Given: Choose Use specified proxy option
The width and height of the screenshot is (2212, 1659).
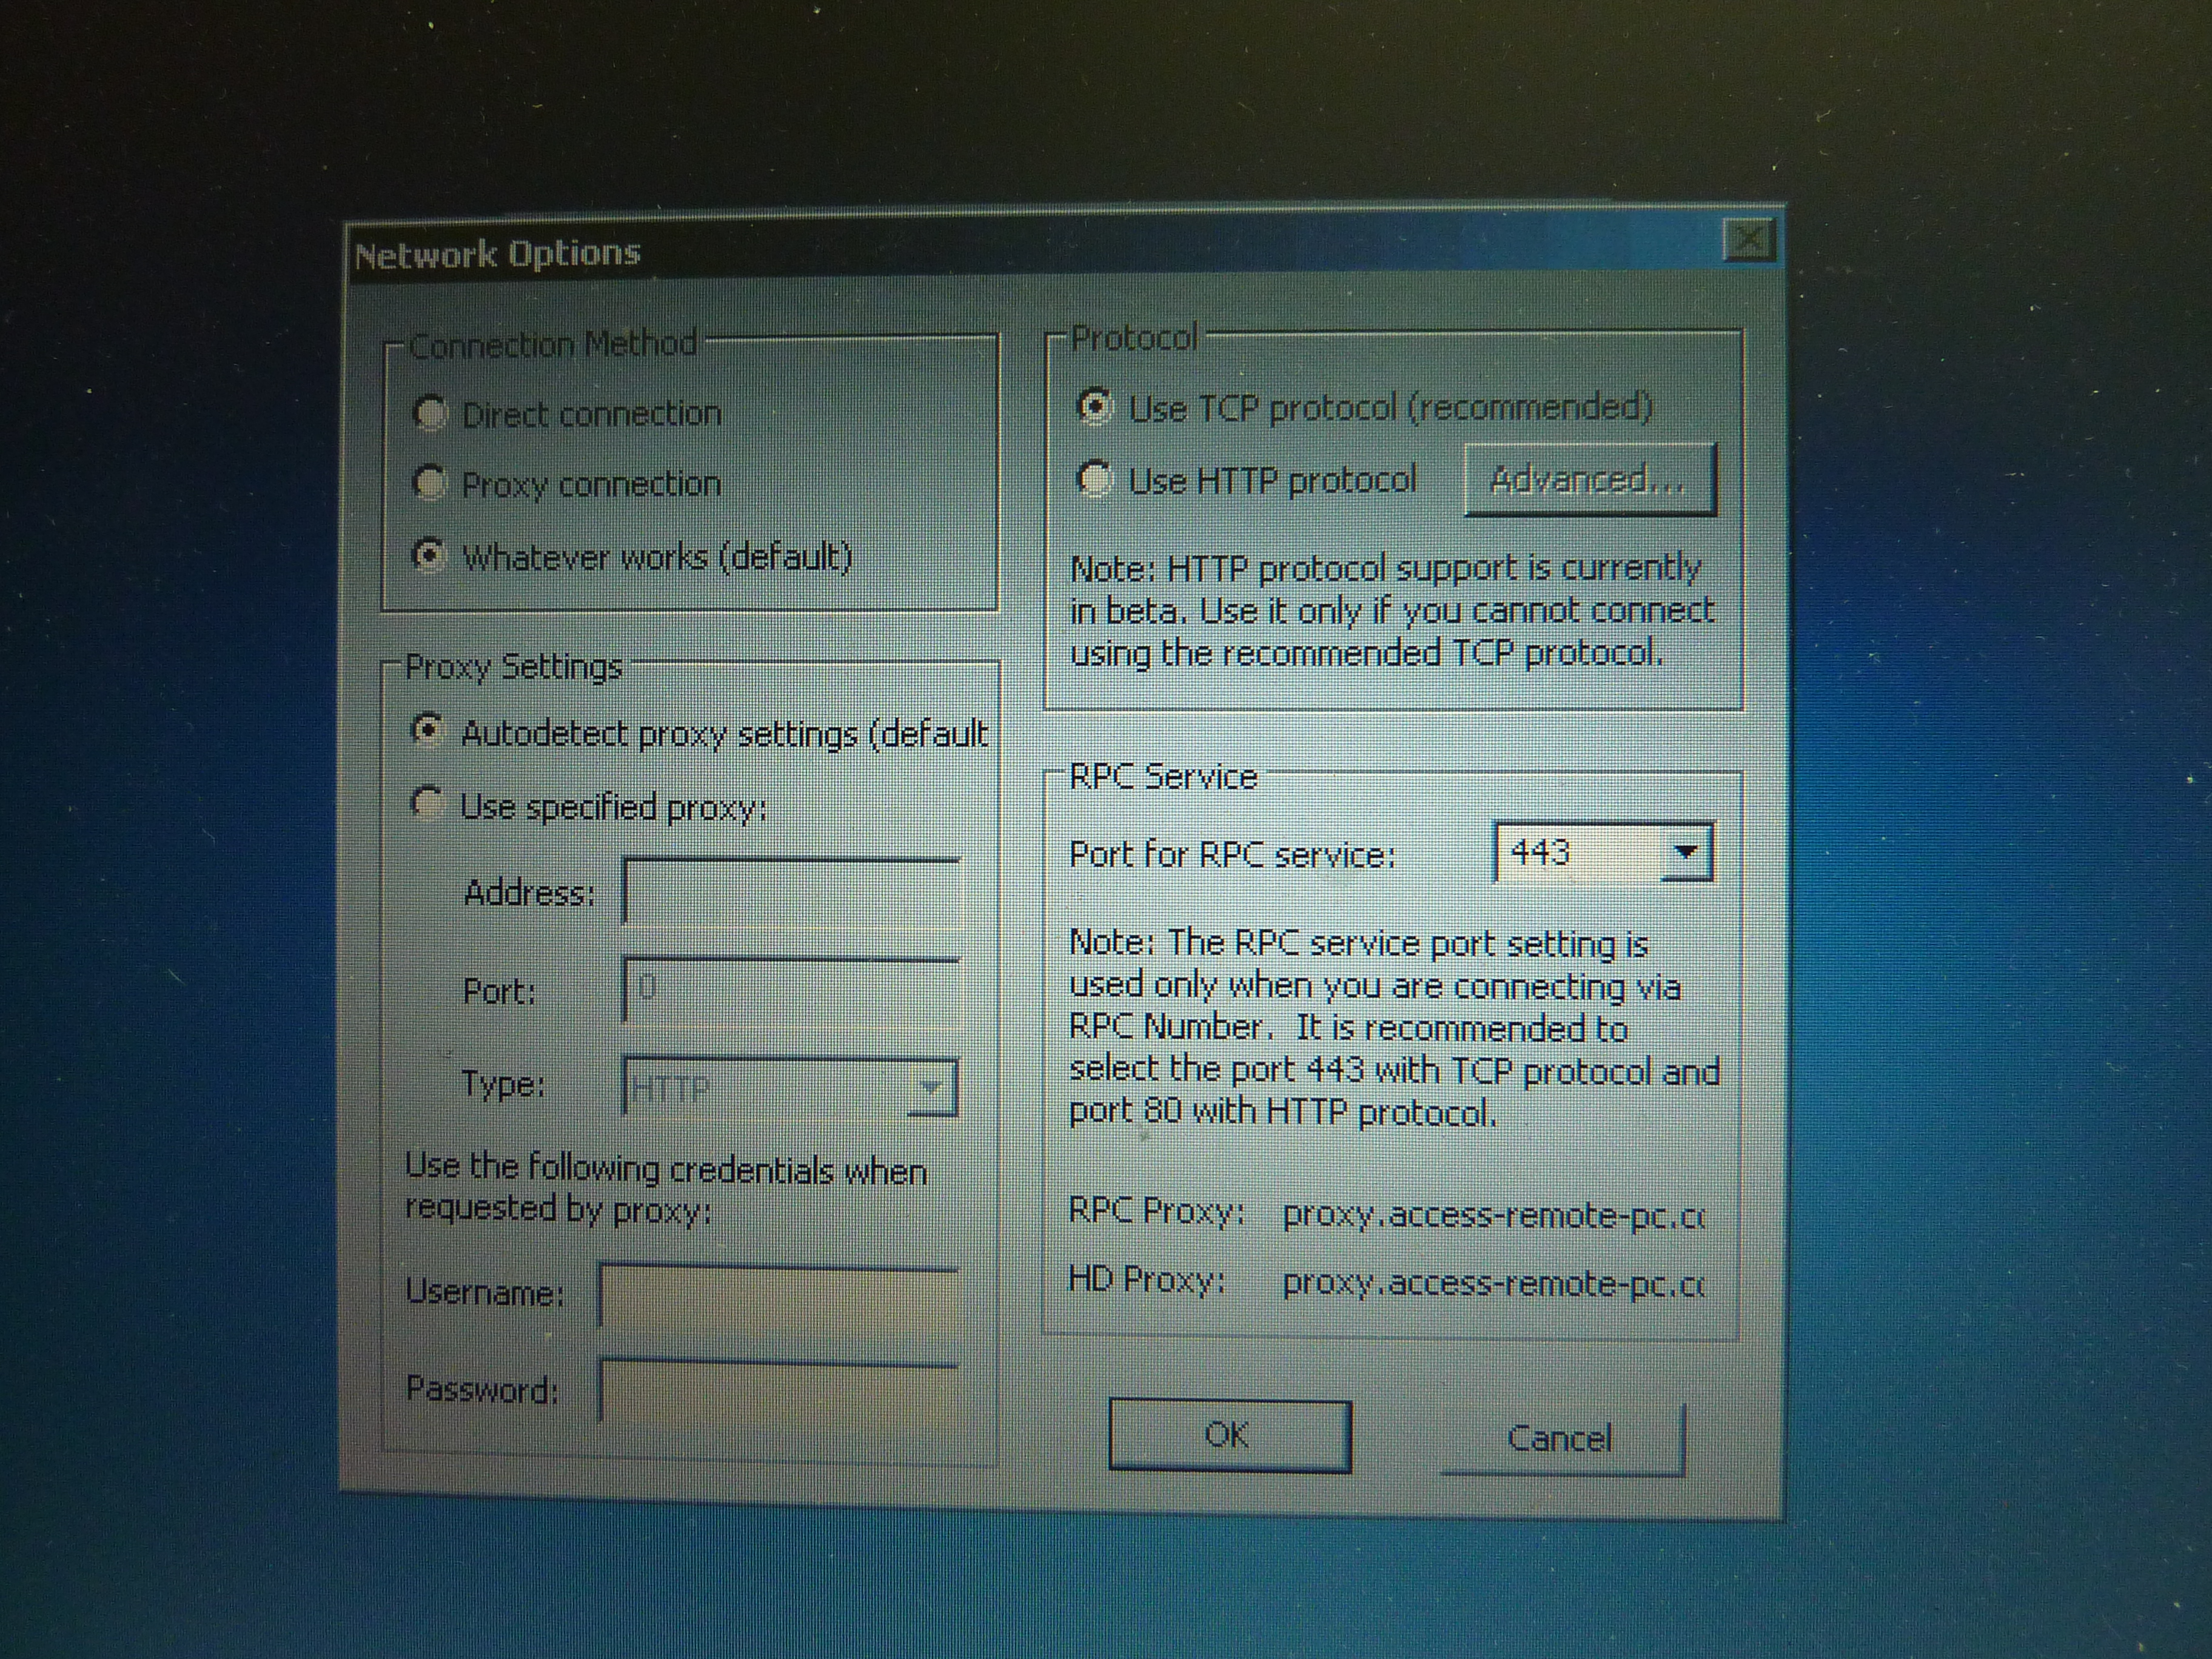Looking at the screenshot, I should point(427,804).
